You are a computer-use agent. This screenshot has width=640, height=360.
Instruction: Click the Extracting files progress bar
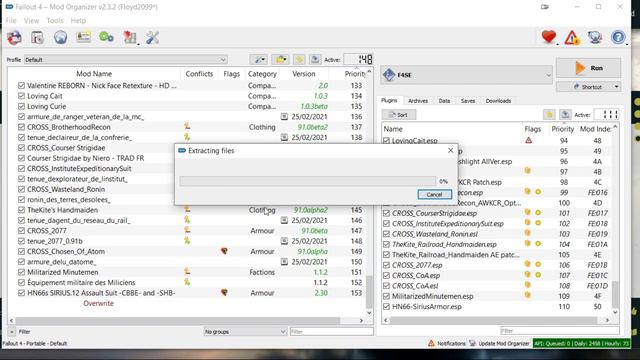click(x=308, y=181)
